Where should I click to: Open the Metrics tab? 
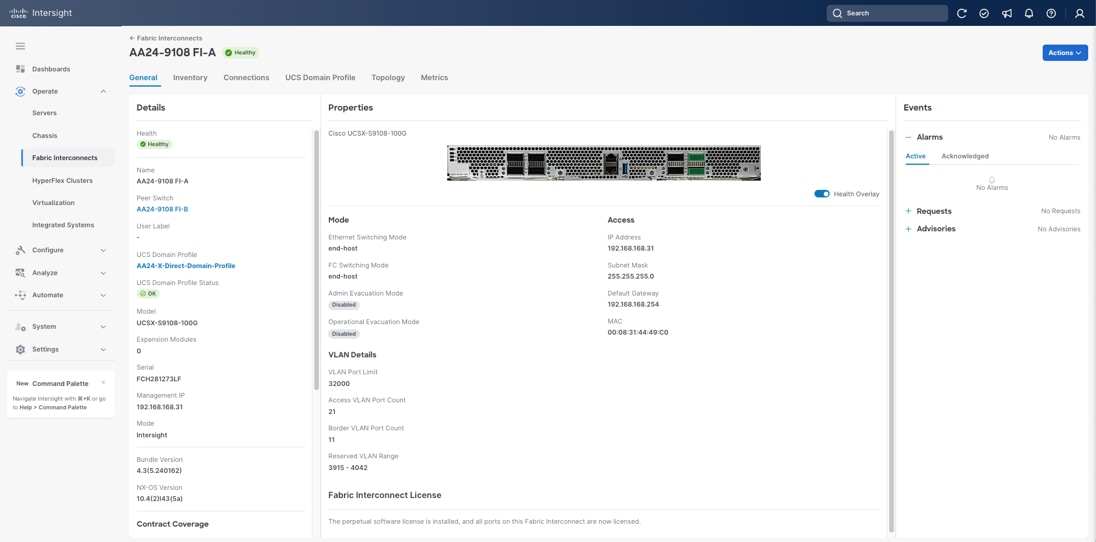coord(434,78)
